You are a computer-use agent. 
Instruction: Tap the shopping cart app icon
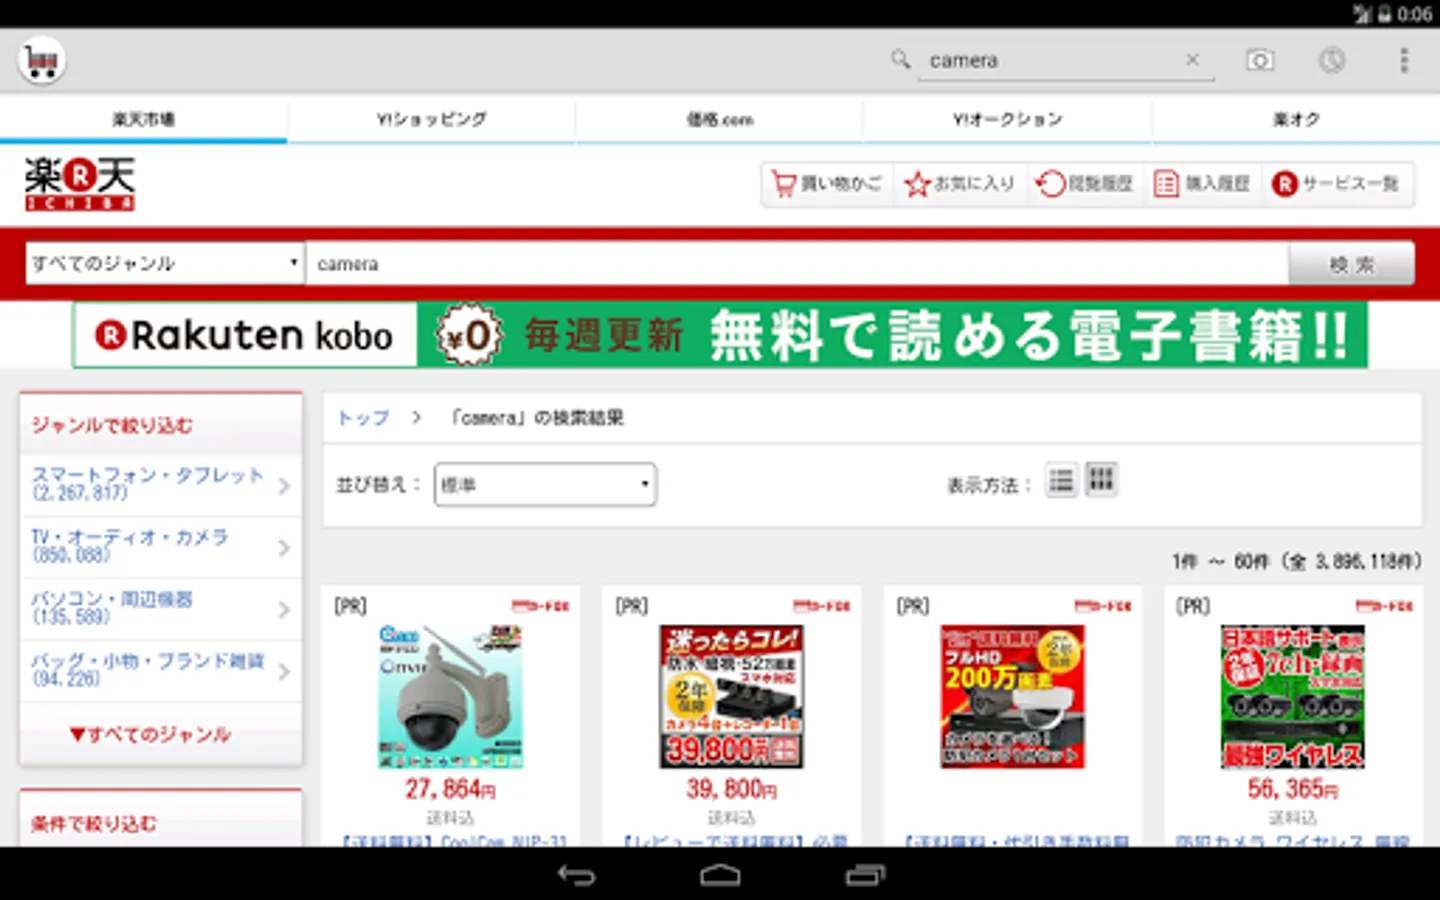coord(42,61)
